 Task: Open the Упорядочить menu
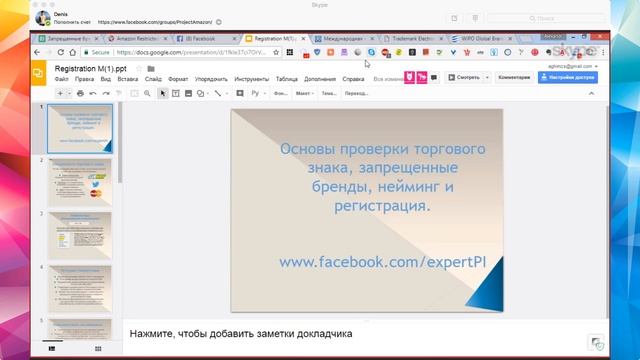tap(211, 79)
